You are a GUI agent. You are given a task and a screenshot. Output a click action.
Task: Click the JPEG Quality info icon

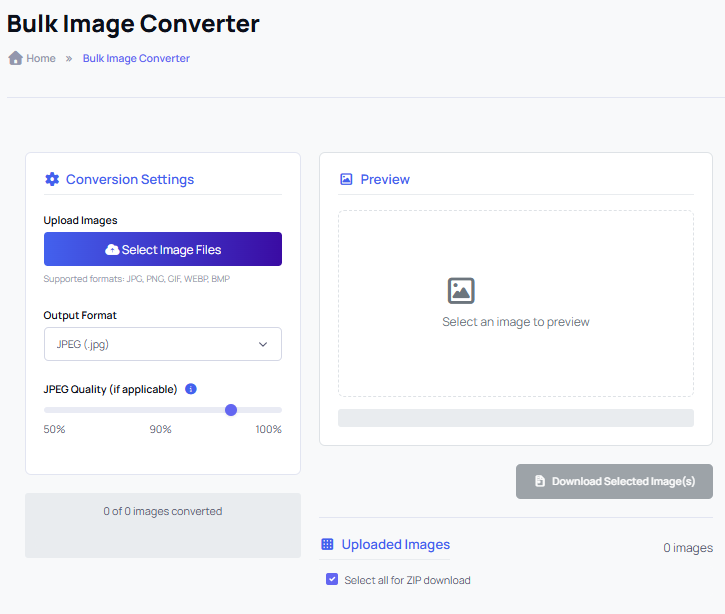tap(190, 389)
